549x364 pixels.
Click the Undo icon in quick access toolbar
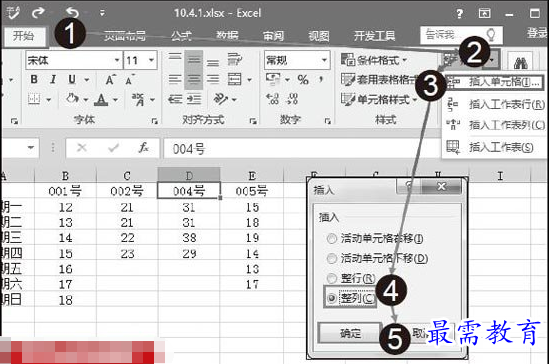click(x=72, y=13)
